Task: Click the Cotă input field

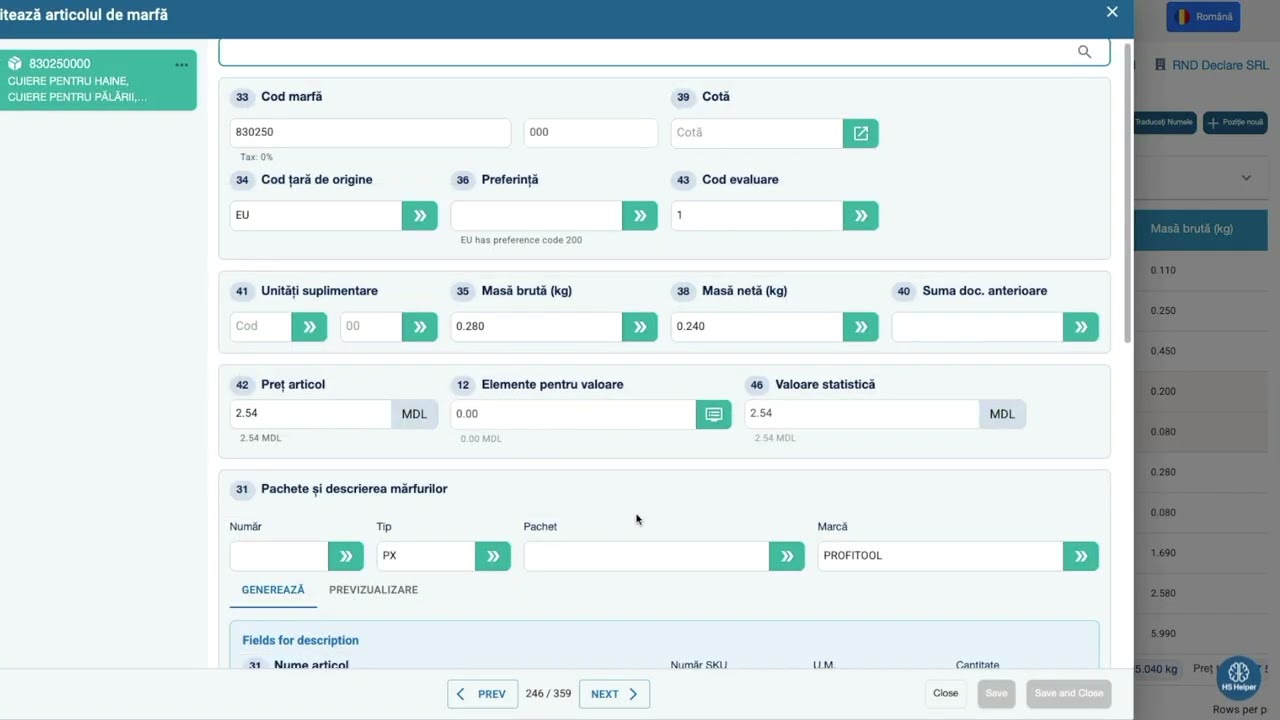Action: pyautogui.click(x=757, y=133)
